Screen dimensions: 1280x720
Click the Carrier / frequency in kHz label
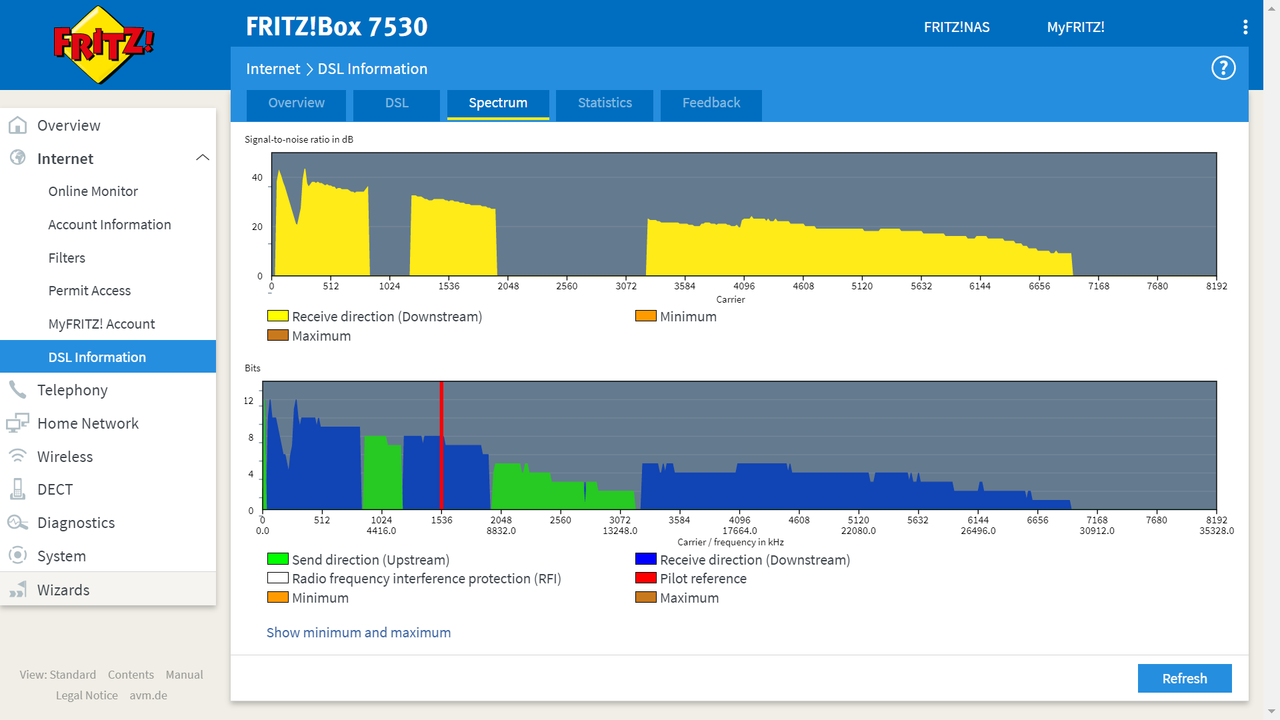coord(731,542)
